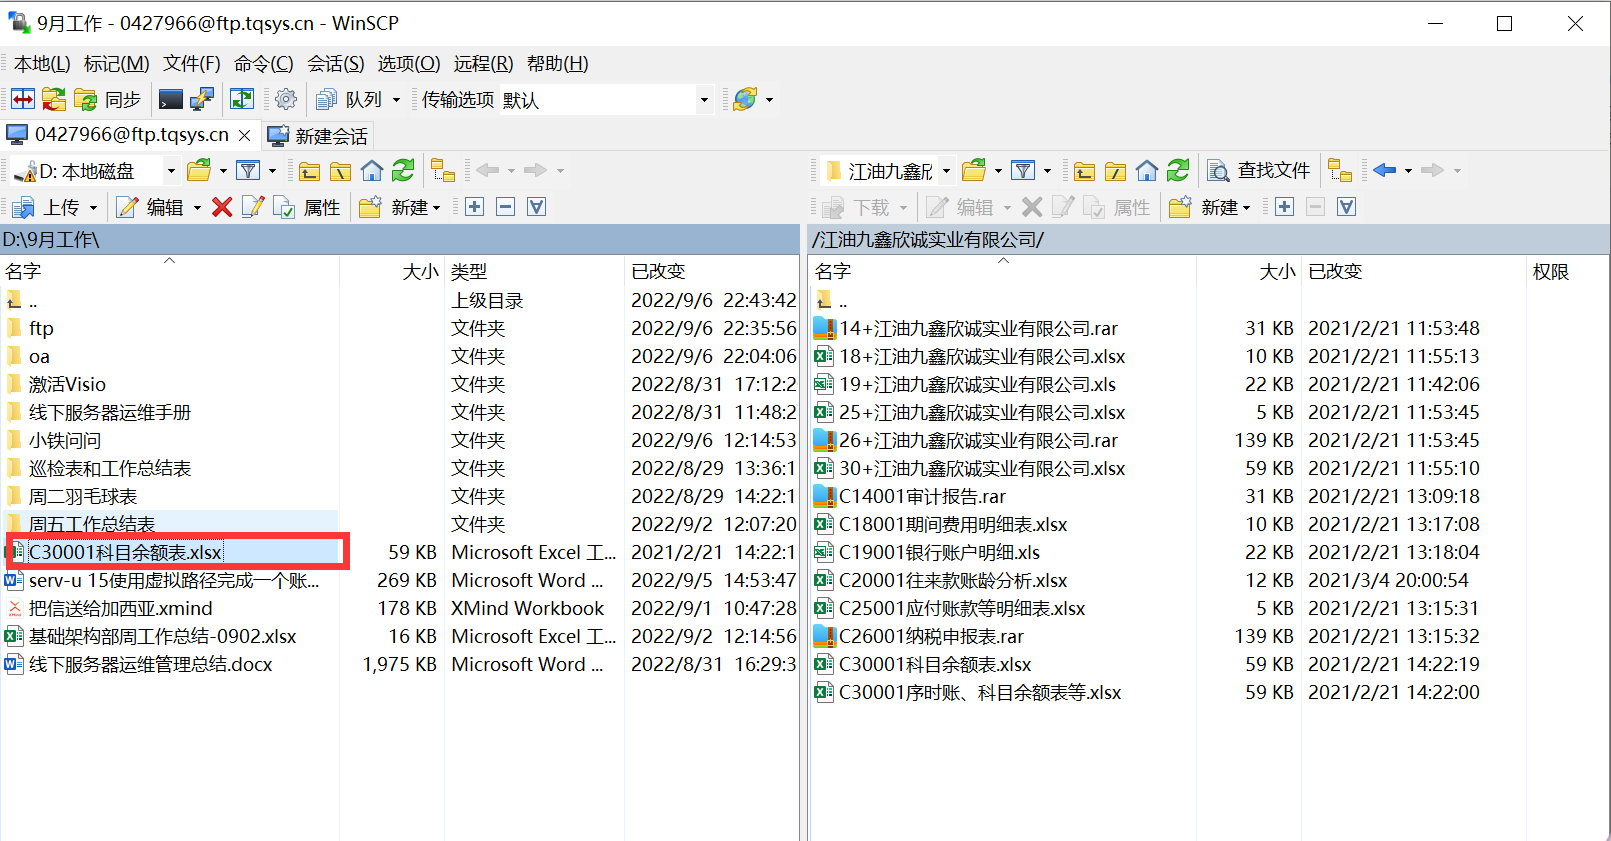Expand the 队列 queue dropdown arrow

coord(396,99)
